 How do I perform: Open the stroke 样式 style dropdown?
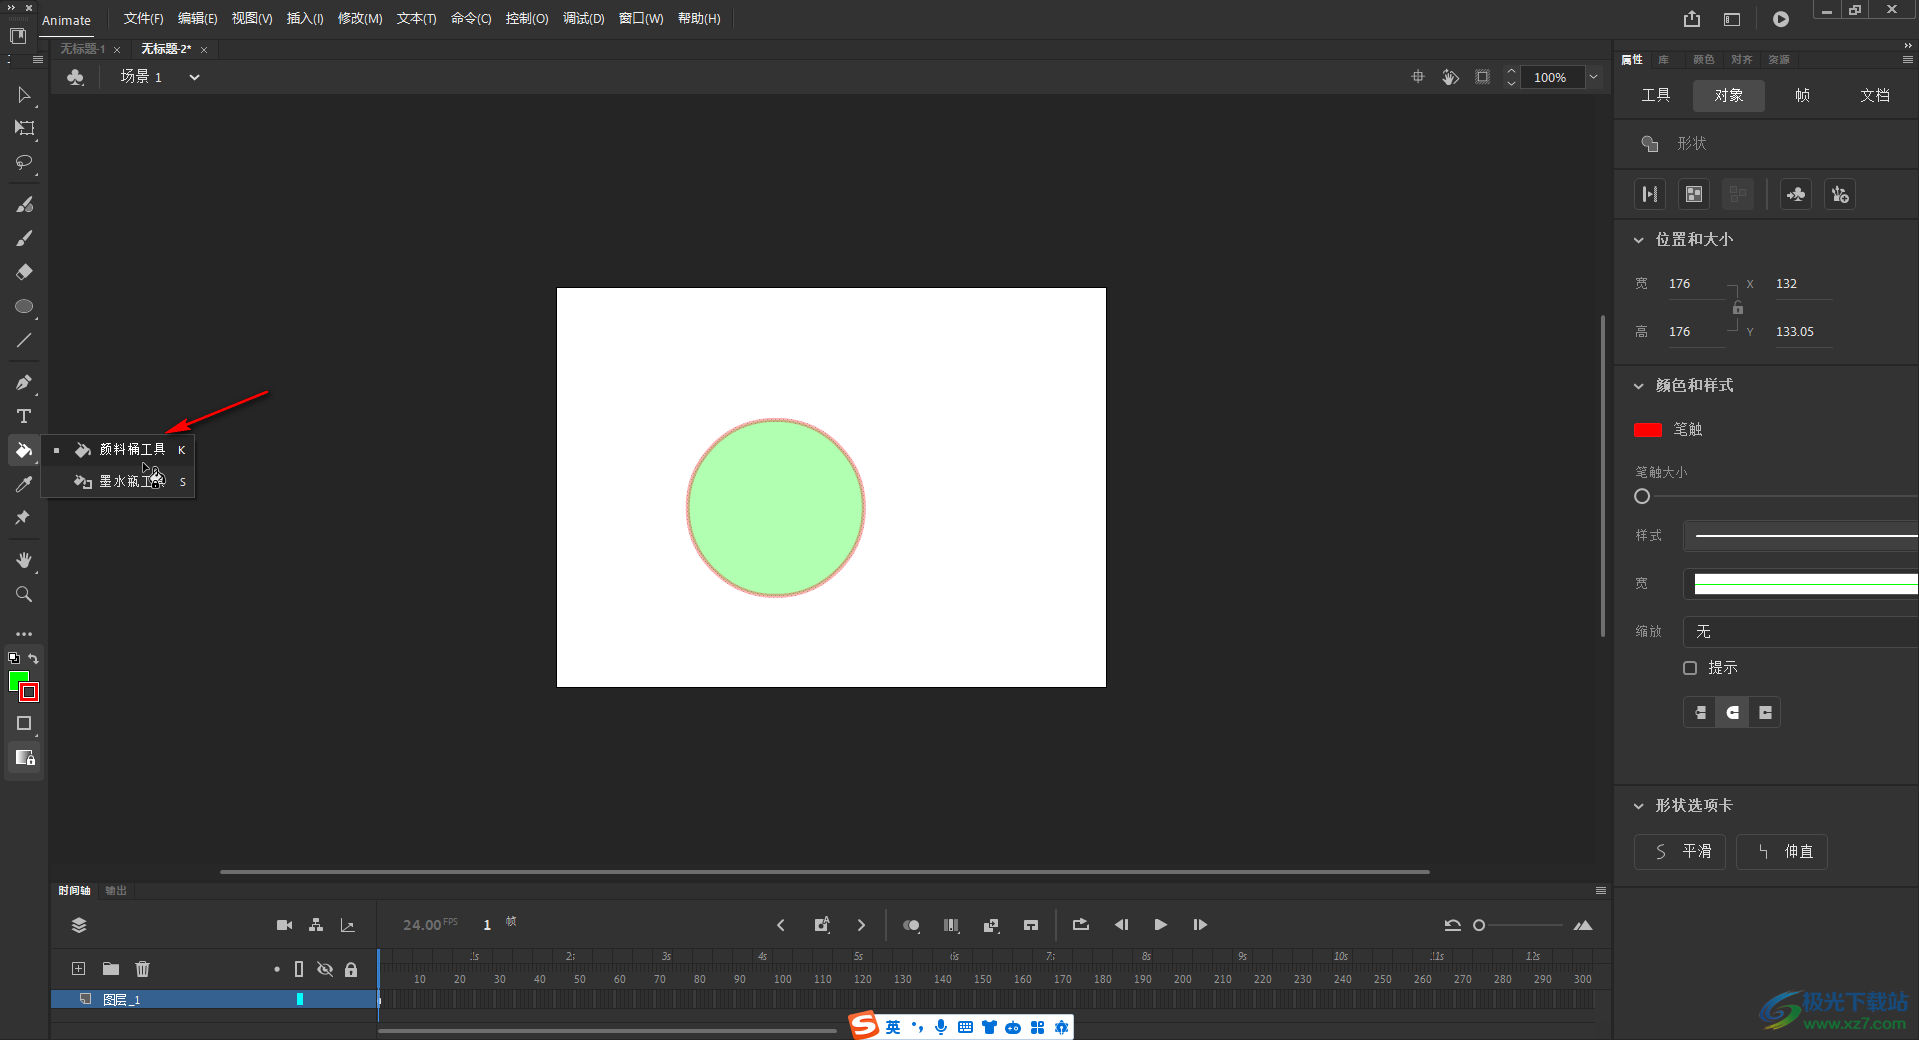1801,536
